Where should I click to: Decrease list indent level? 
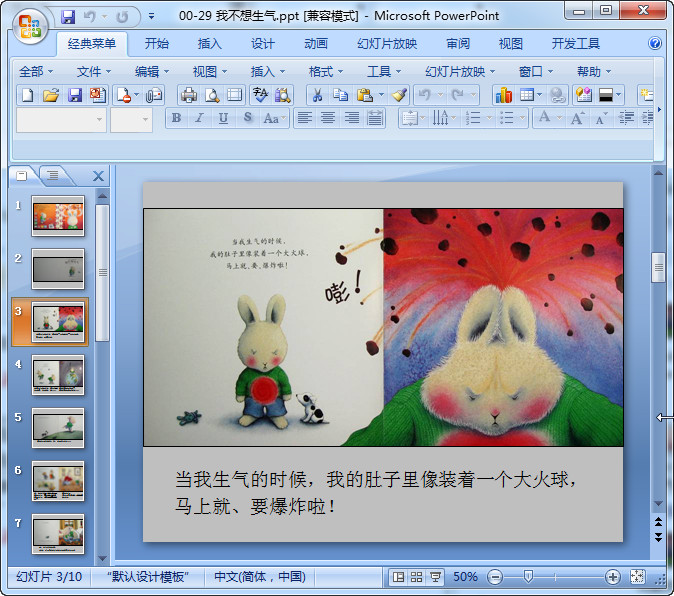point(626,118)
